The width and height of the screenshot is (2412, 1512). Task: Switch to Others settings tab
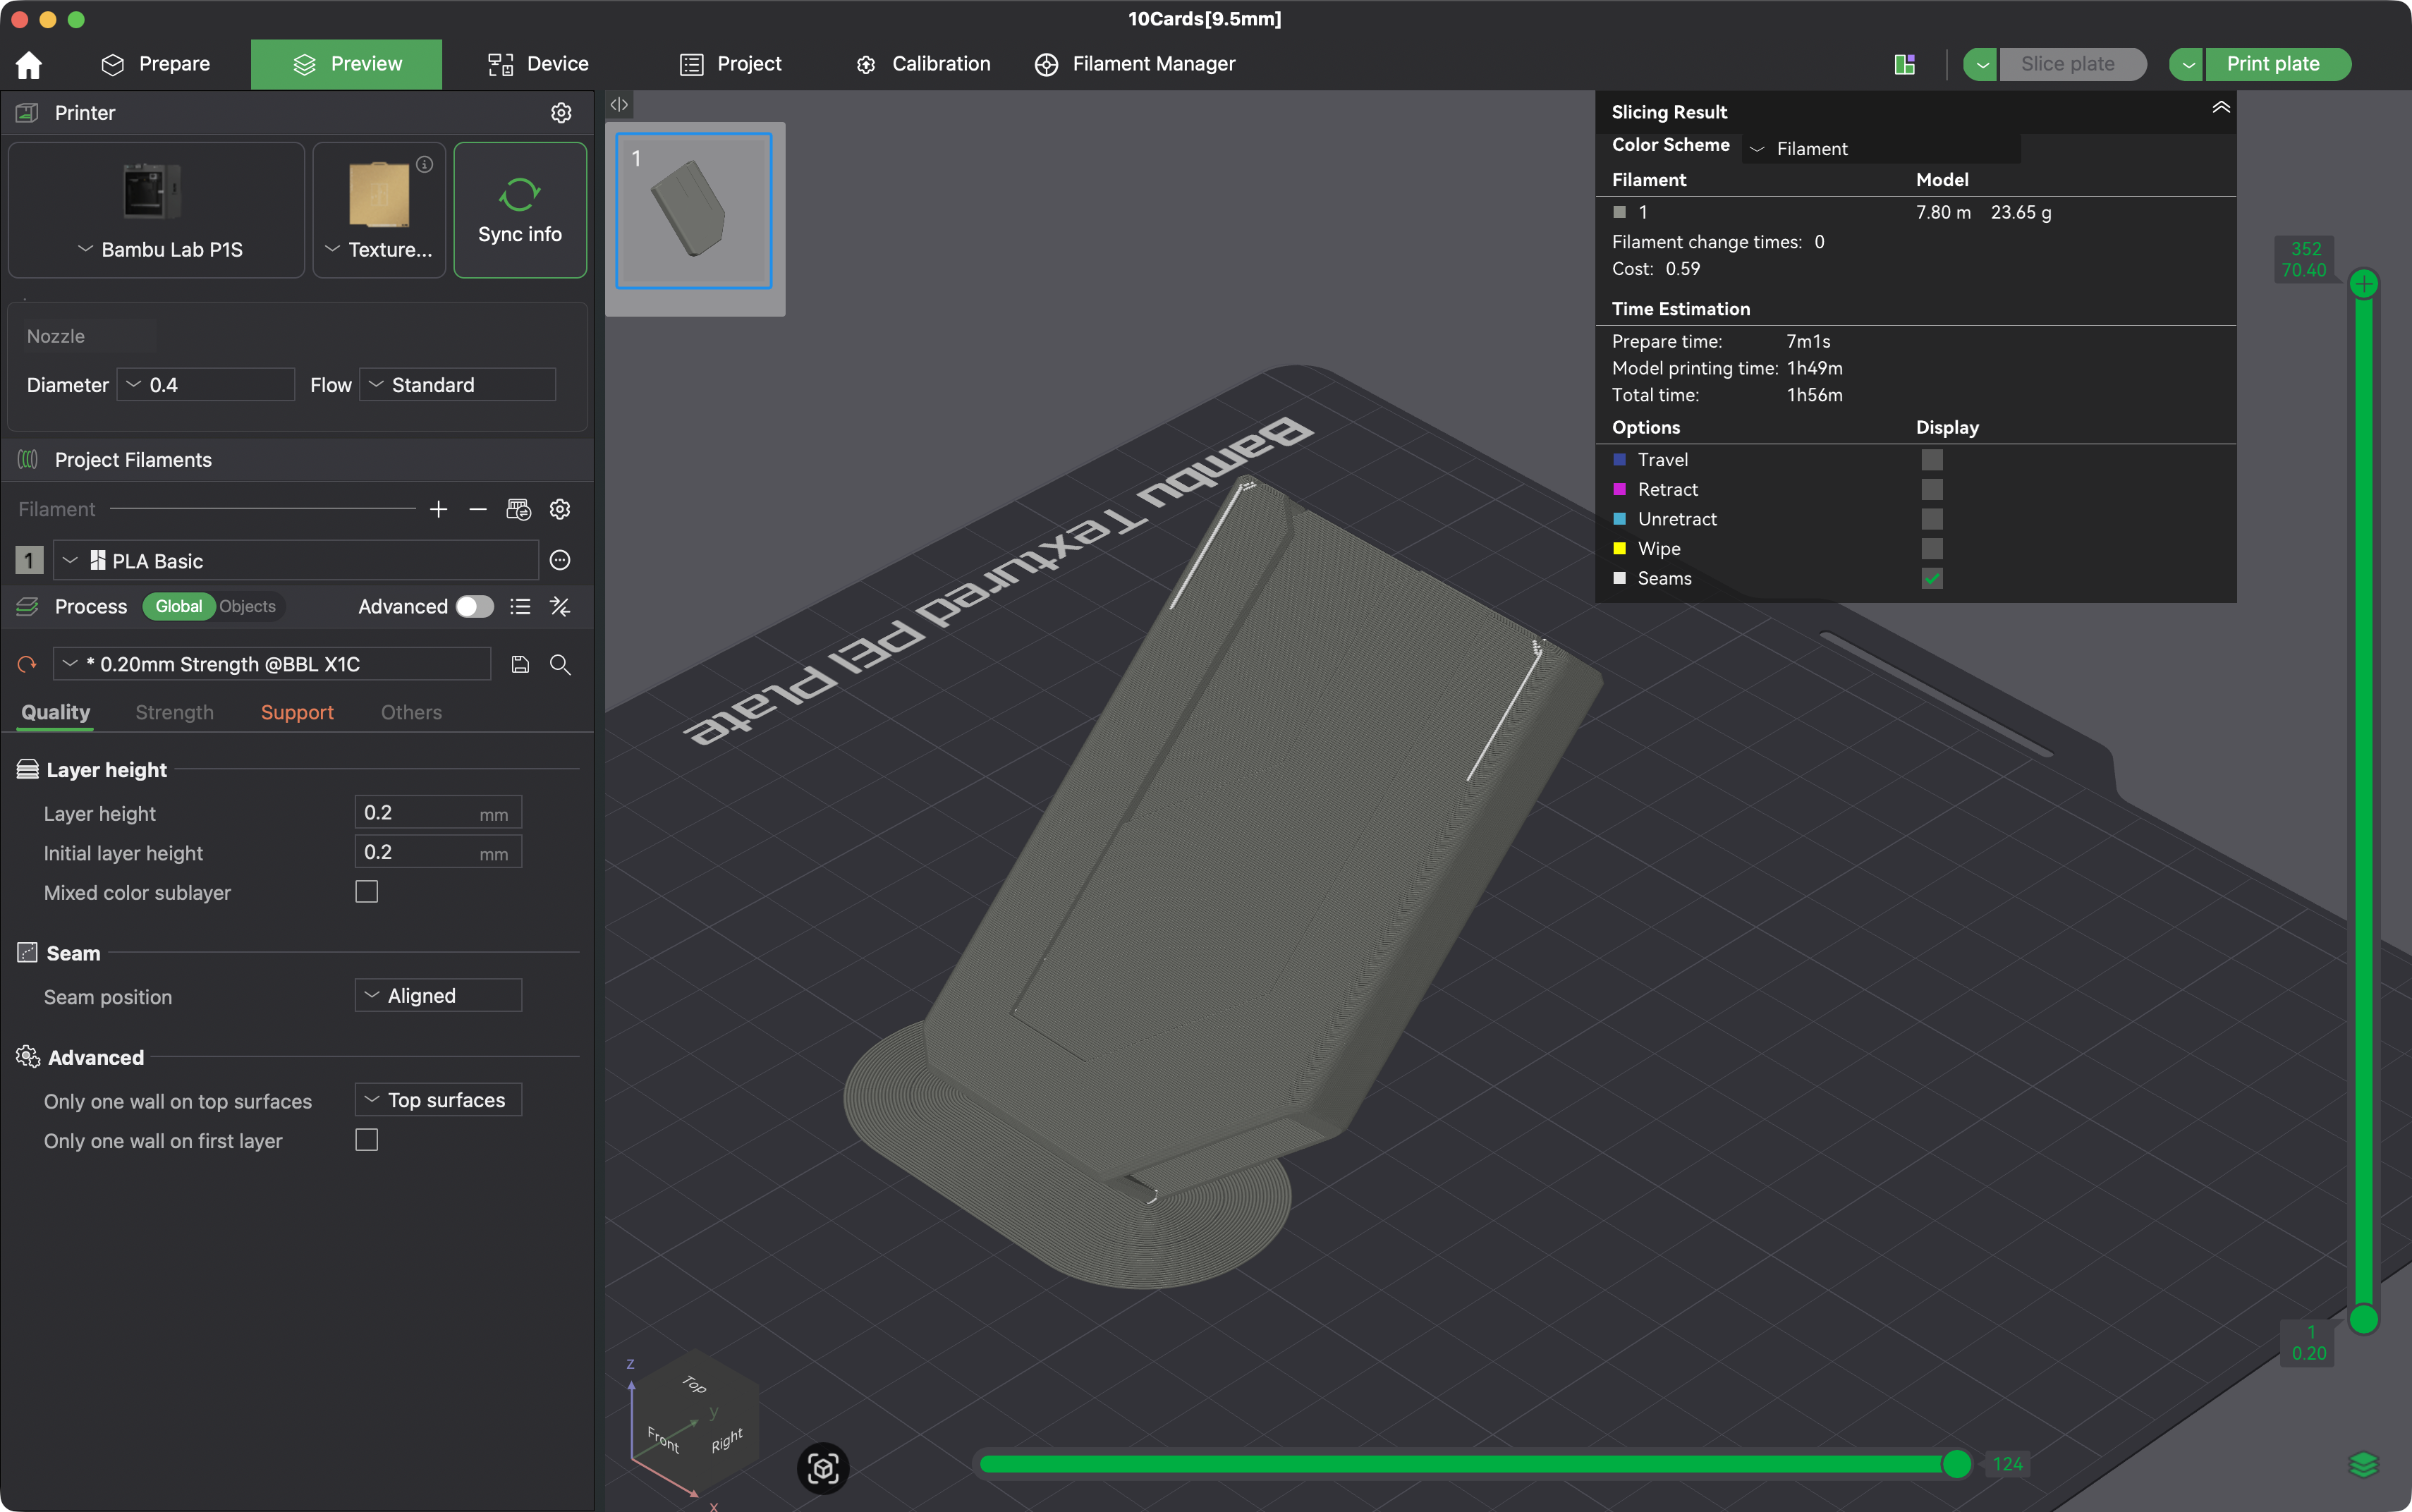(411, 713)
